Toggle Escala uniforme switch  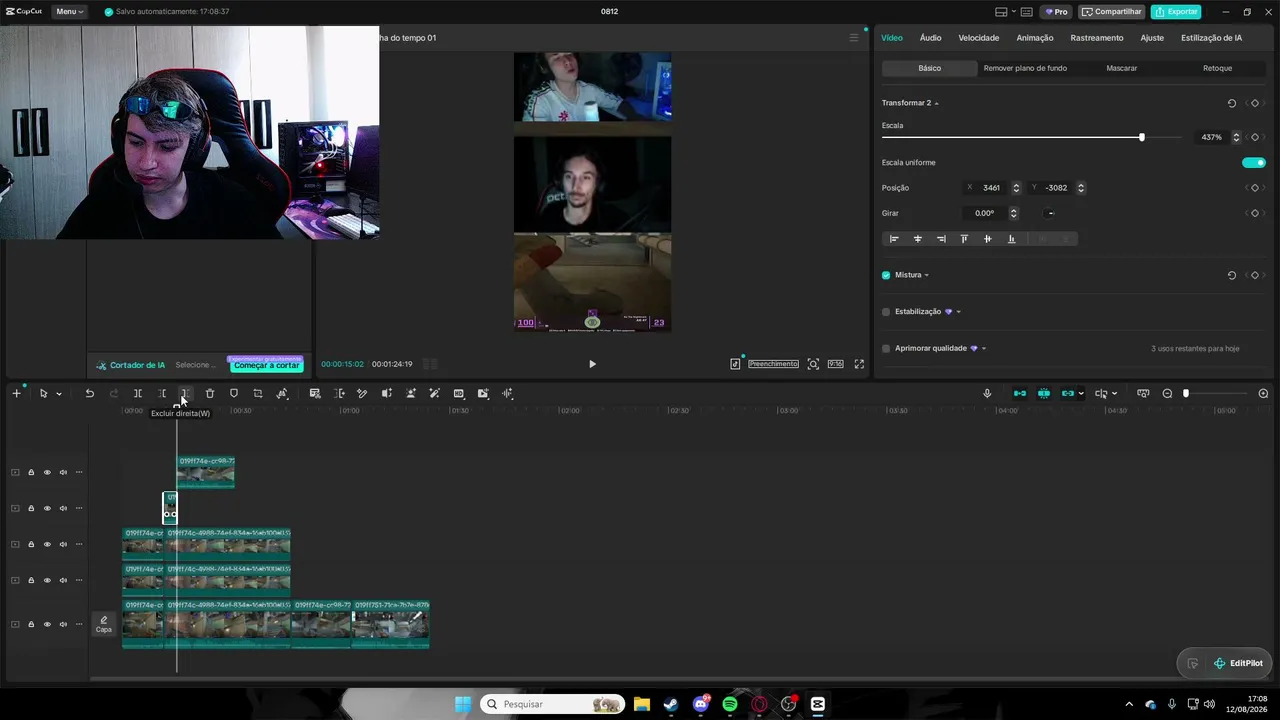(1254, 163)
